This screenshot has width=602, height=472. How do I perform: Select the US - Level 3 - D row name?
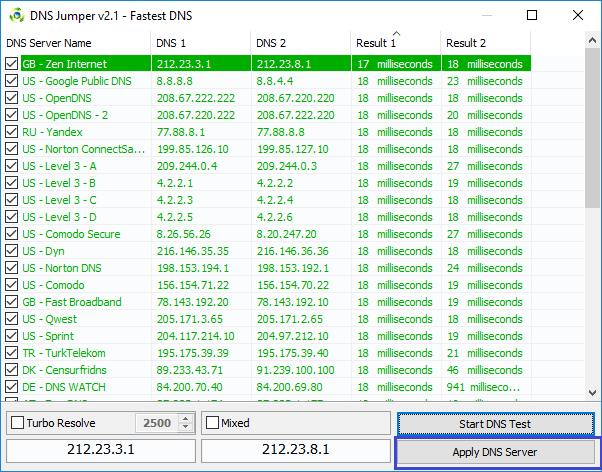tap(59, 217)
